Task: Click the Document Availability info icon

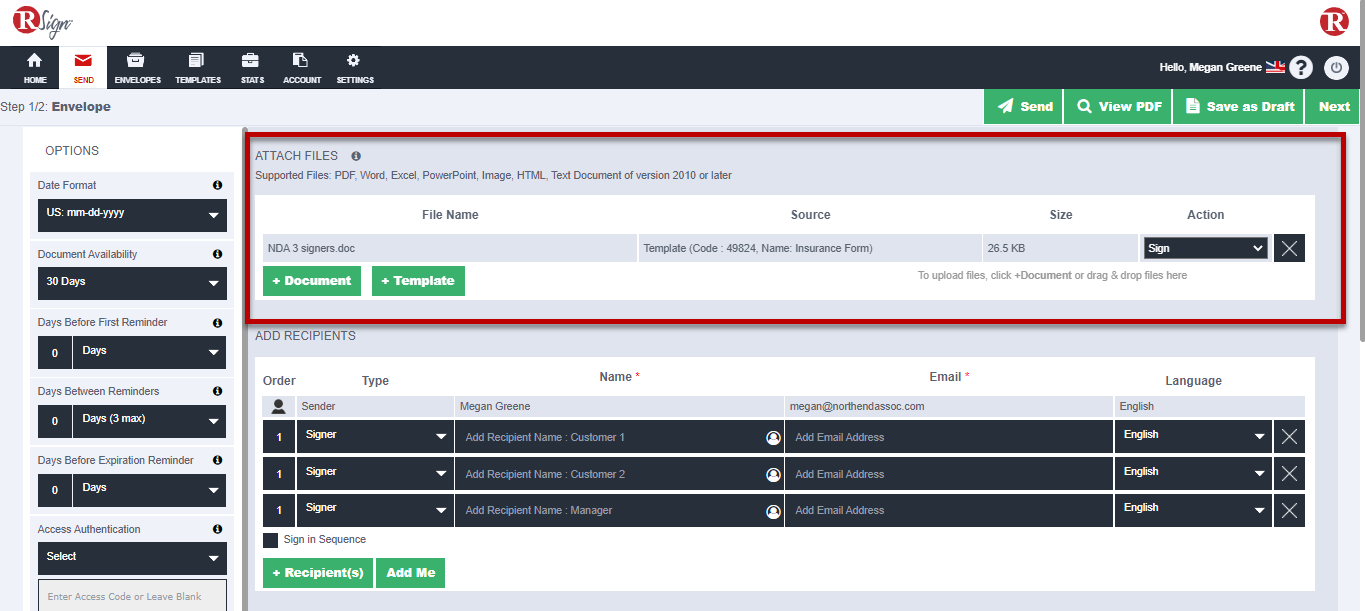Action: click(217, 254)
